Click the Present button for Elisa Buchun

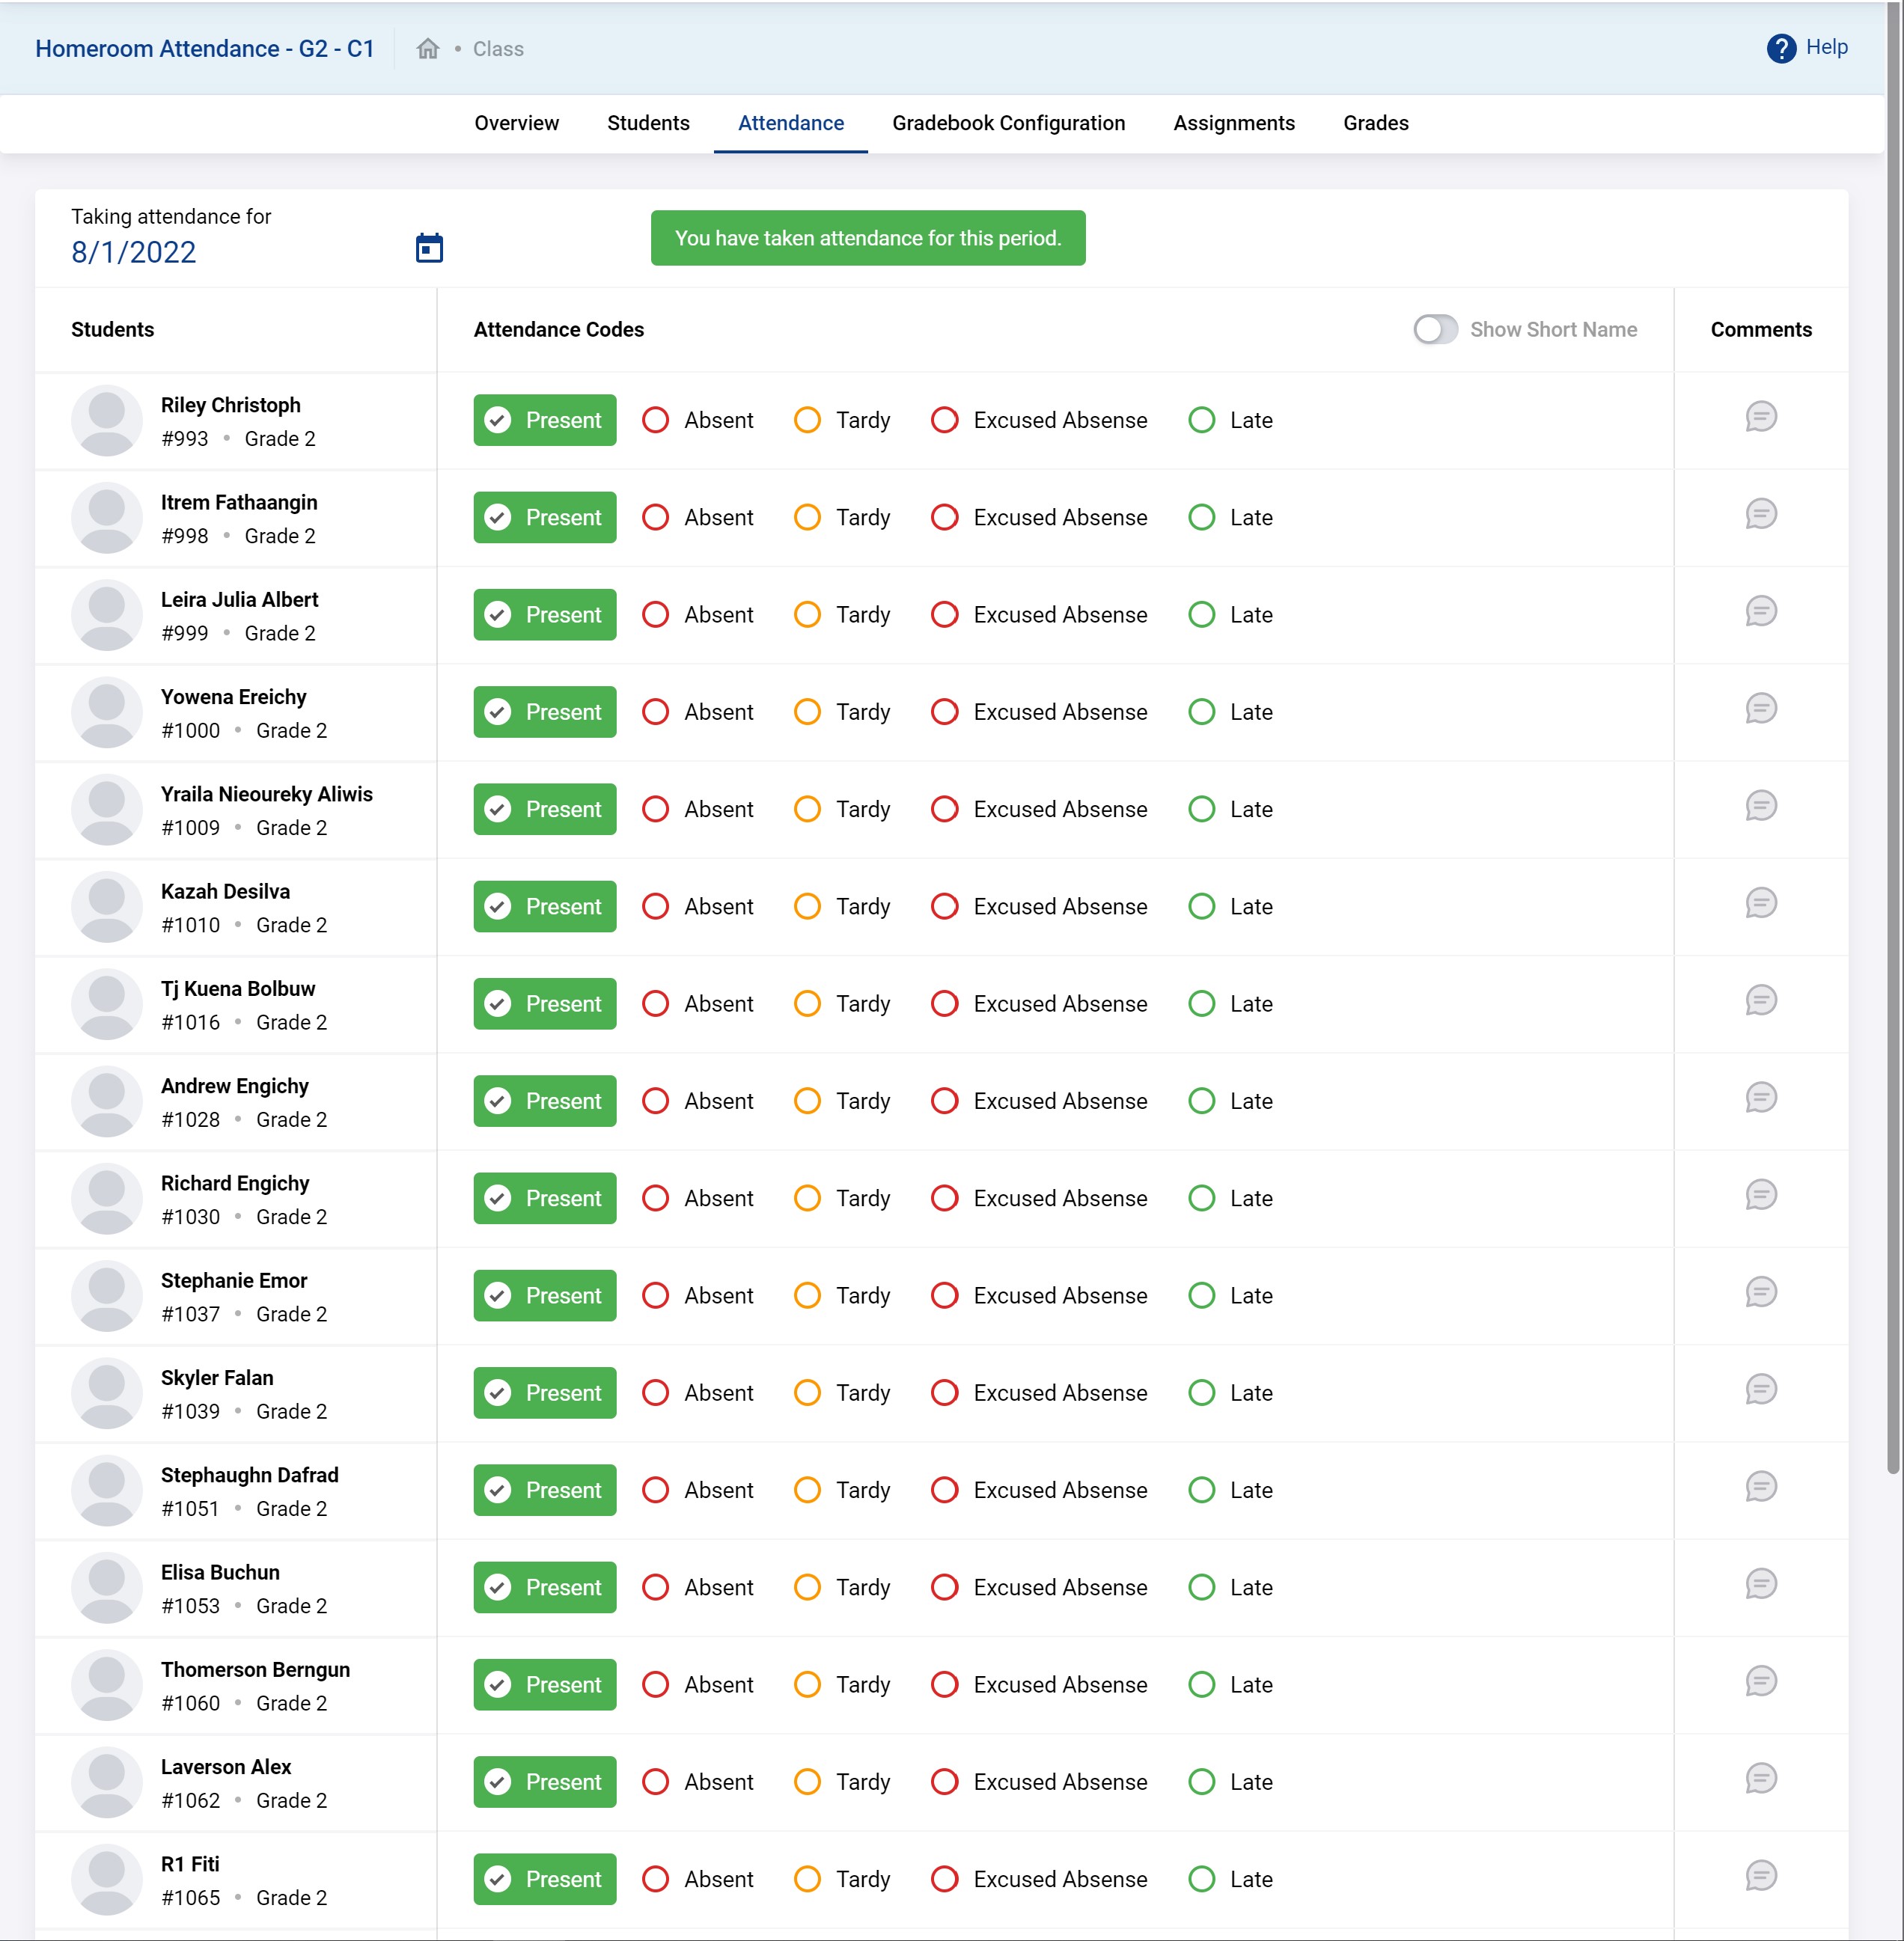[x=545, y=1587]
